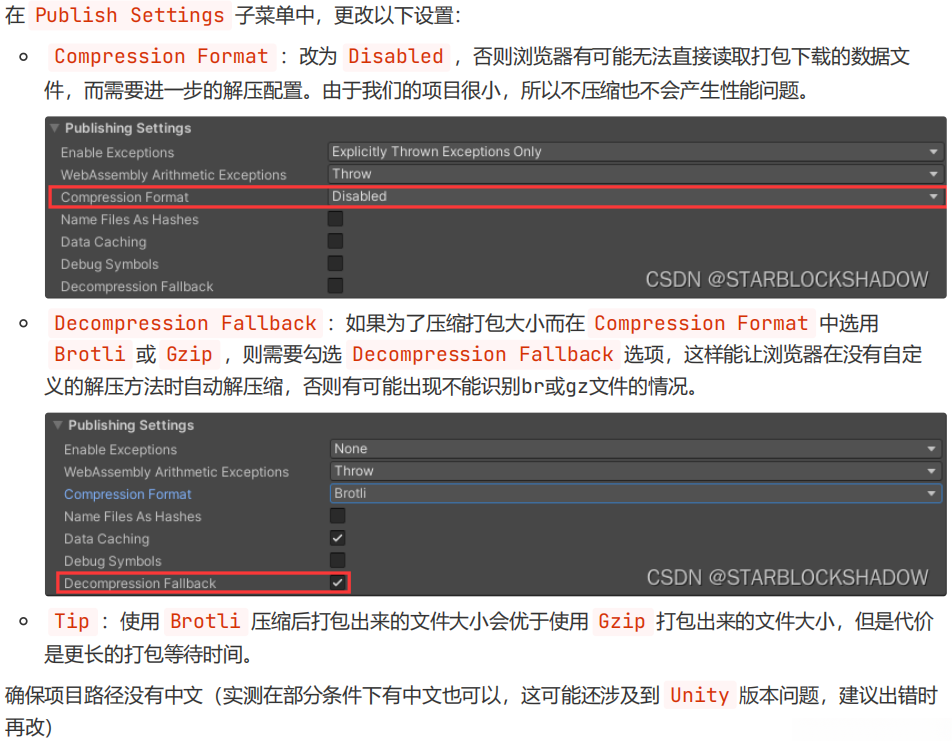Toggle Name Files As Hashes in second panel
952x748 pixels.
(338, 516)
